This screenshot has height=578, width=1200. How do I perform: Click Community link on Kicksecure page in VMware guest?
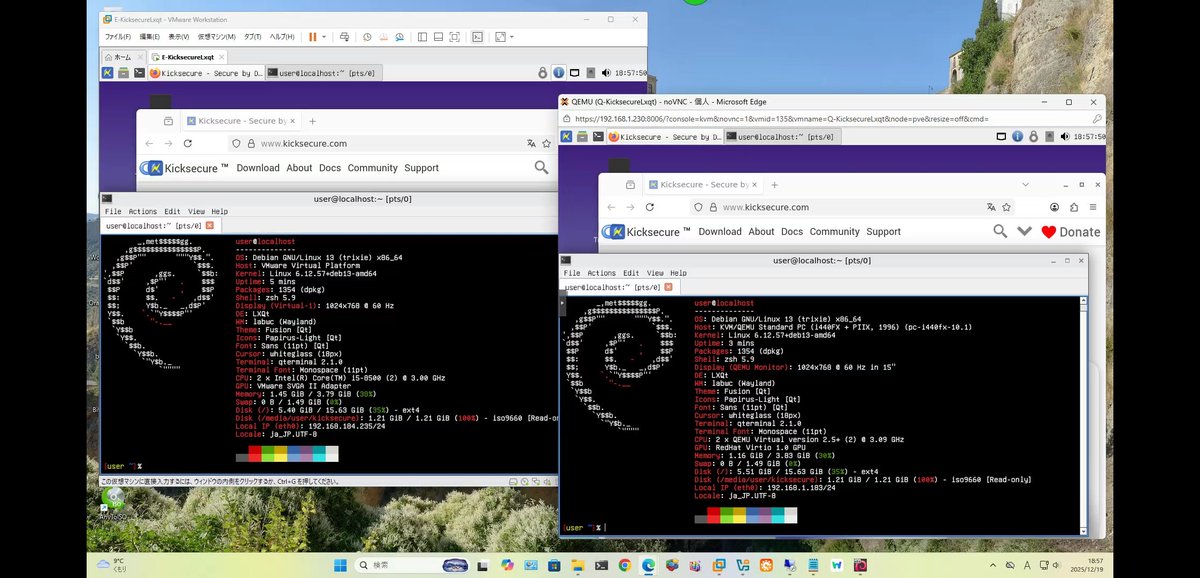coord(372,168)
